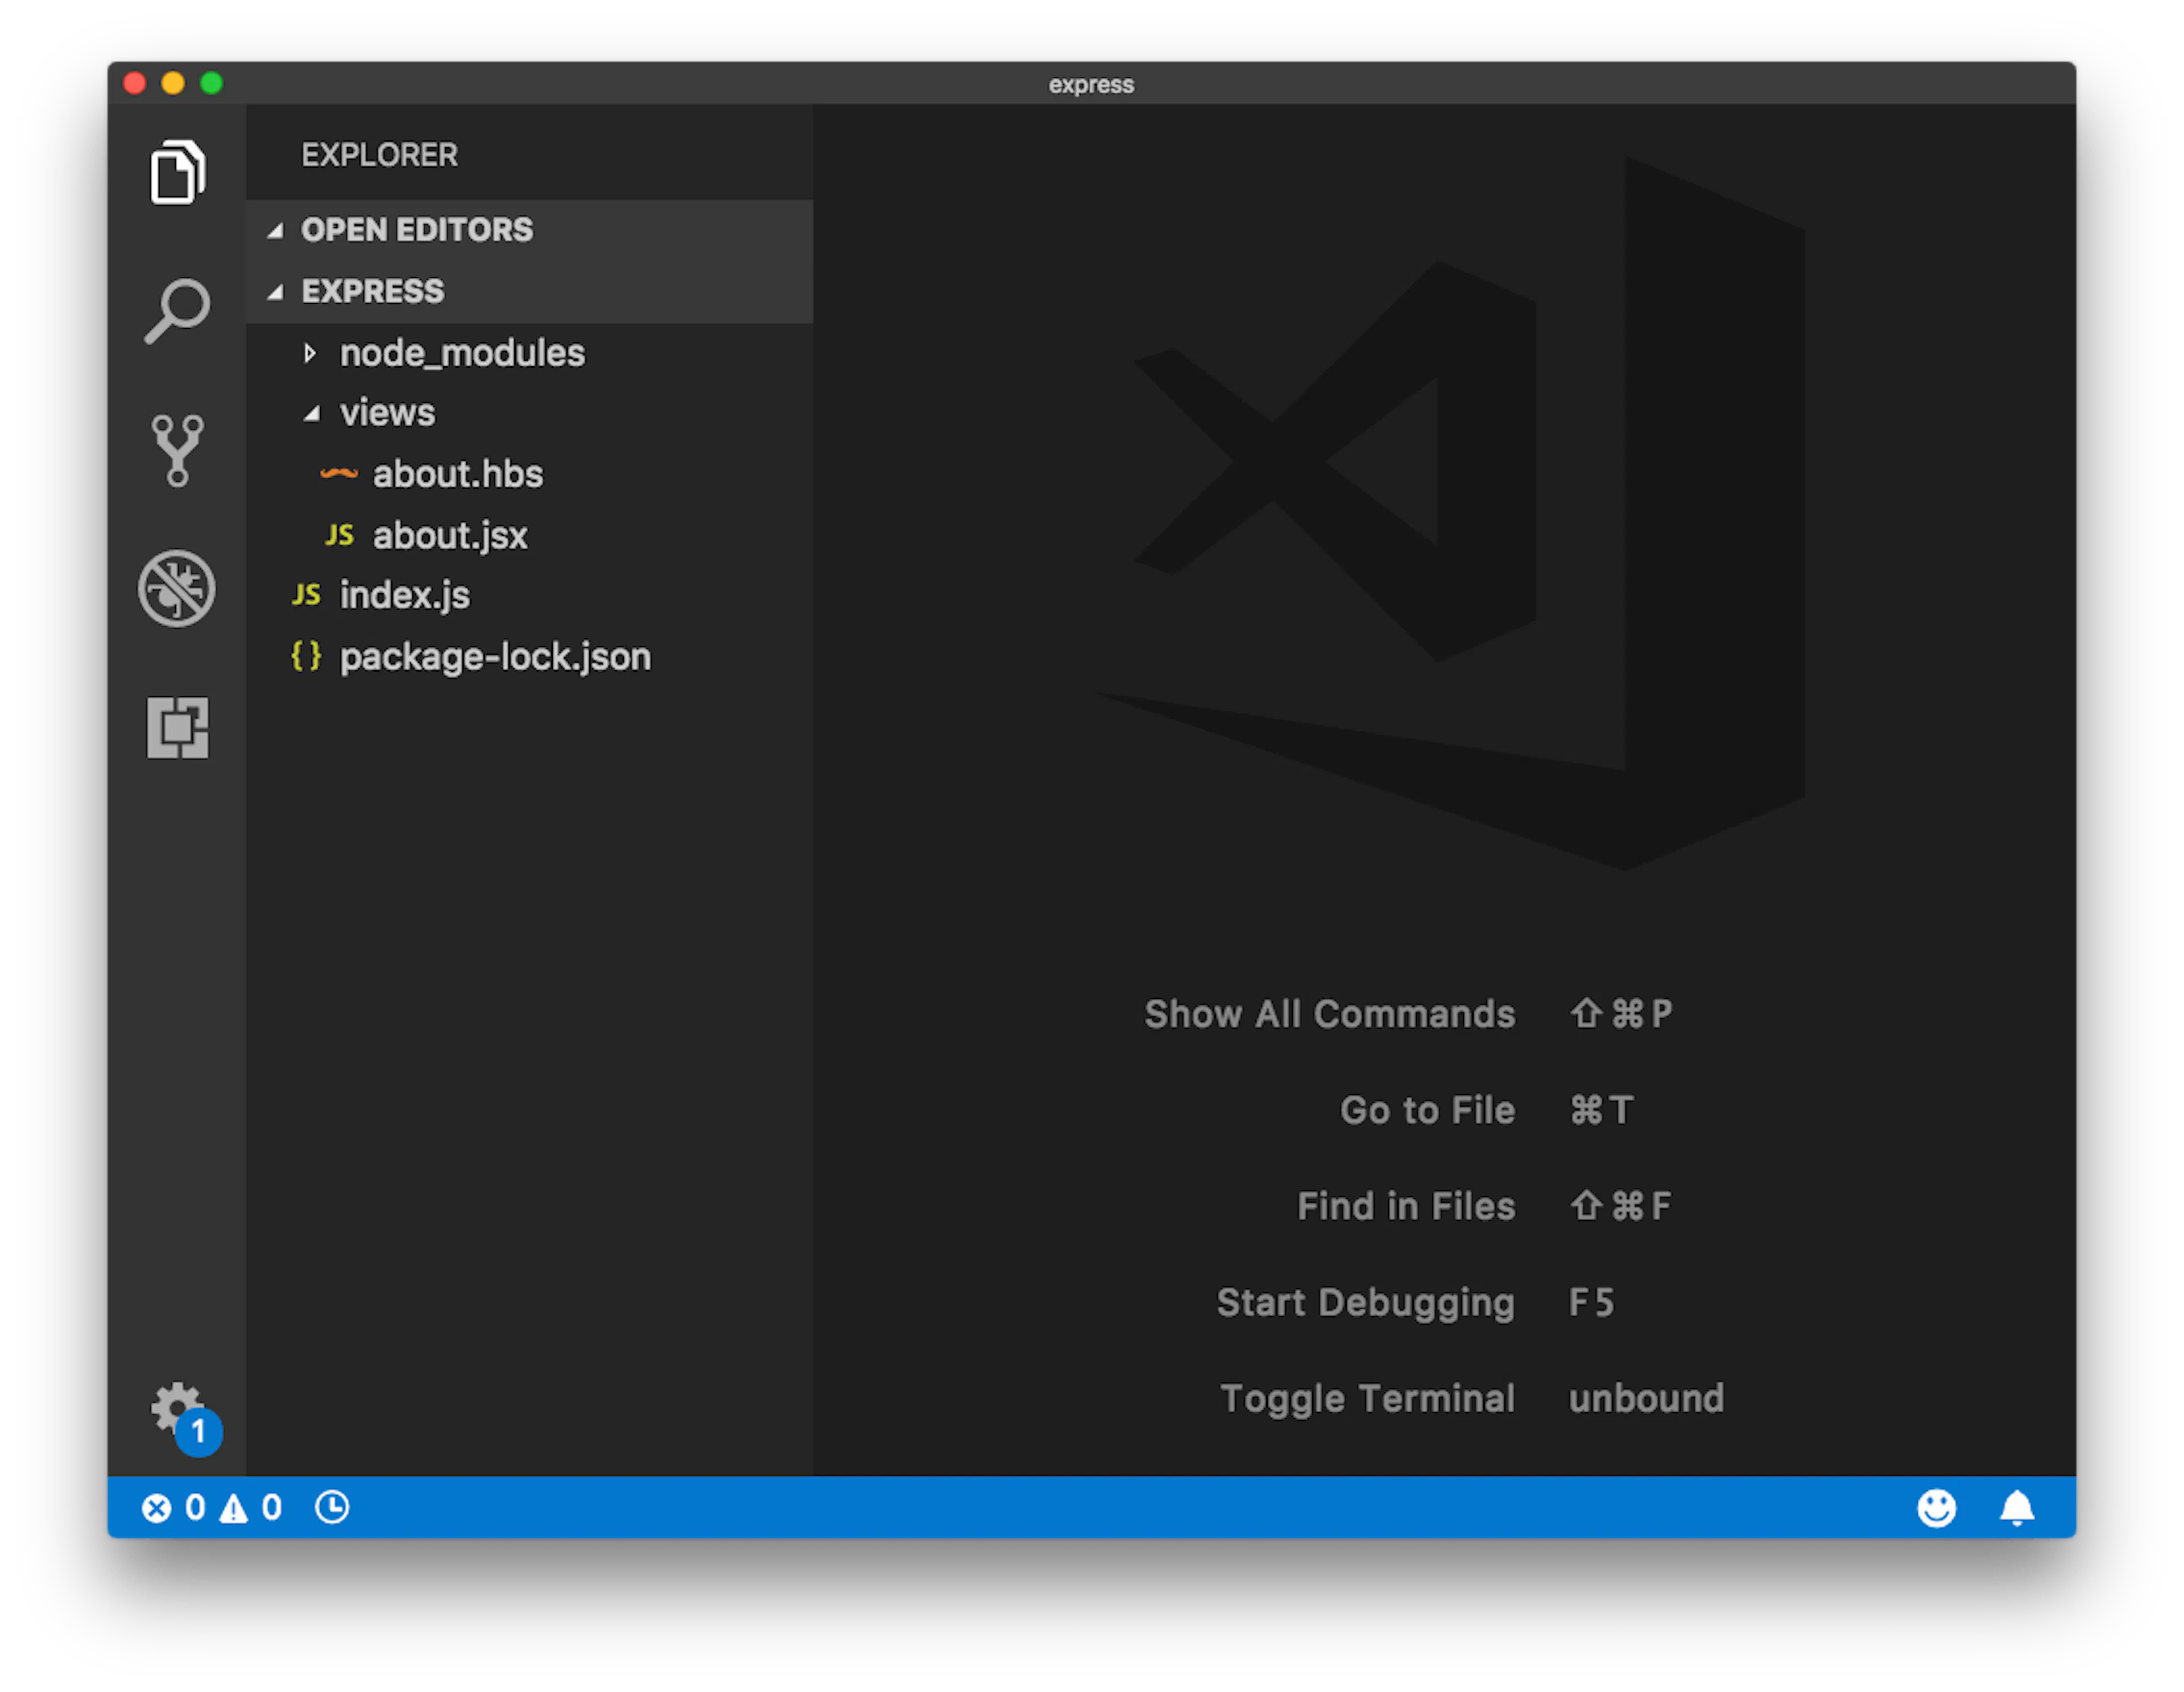Click the Go to File hint
Screen dimensions: 2184x1692
tap(1427, 1110)
